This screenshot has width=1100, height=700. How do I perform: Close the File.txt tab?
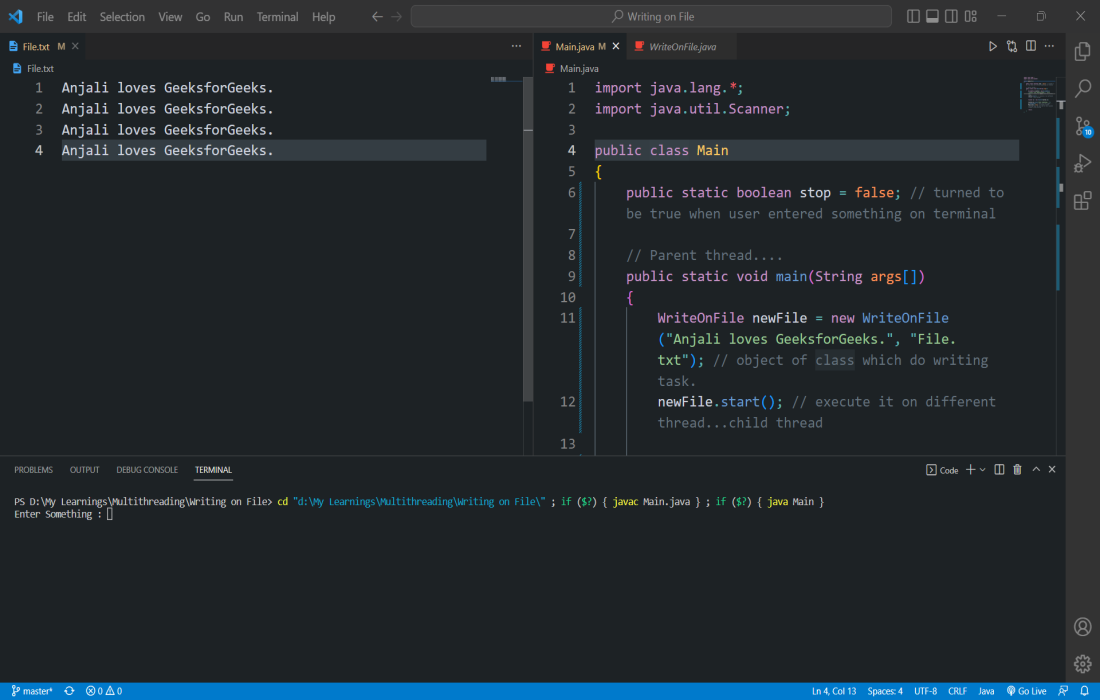75,46
